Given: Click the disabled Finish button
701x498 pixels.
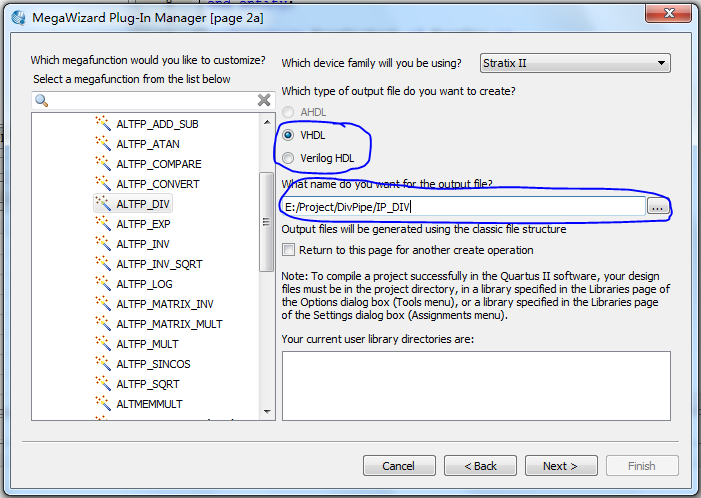Looking at the screenshot, I should 642,466.
